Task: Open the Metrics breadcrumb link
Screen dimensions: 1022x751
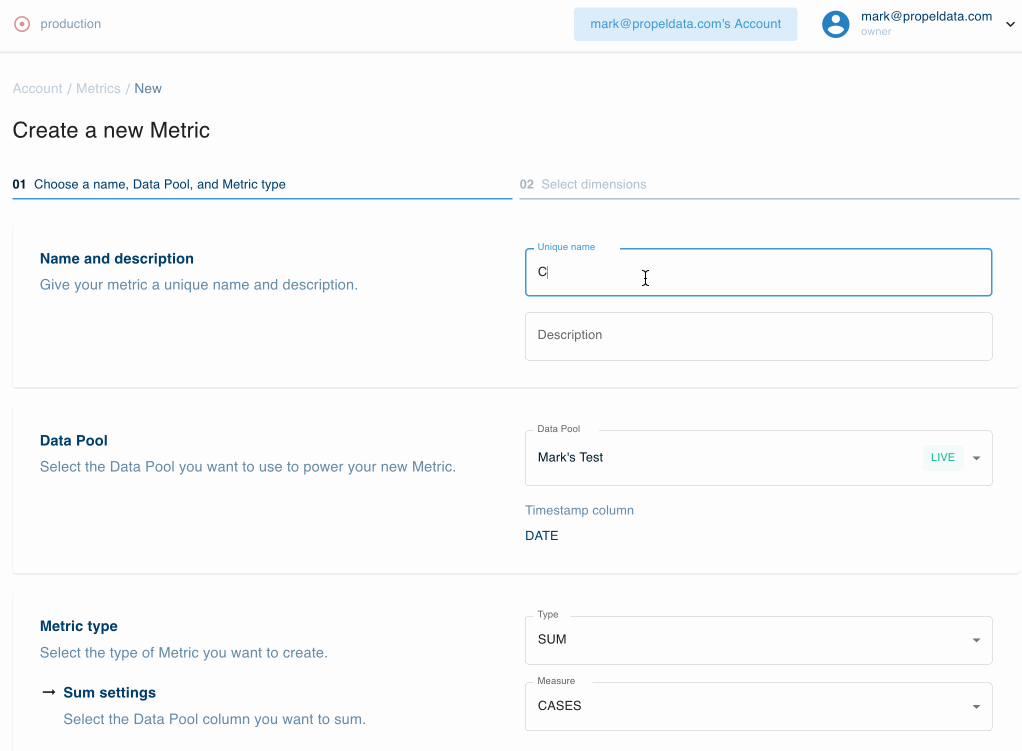Action: pyautogui.click(x=98, y=88)
